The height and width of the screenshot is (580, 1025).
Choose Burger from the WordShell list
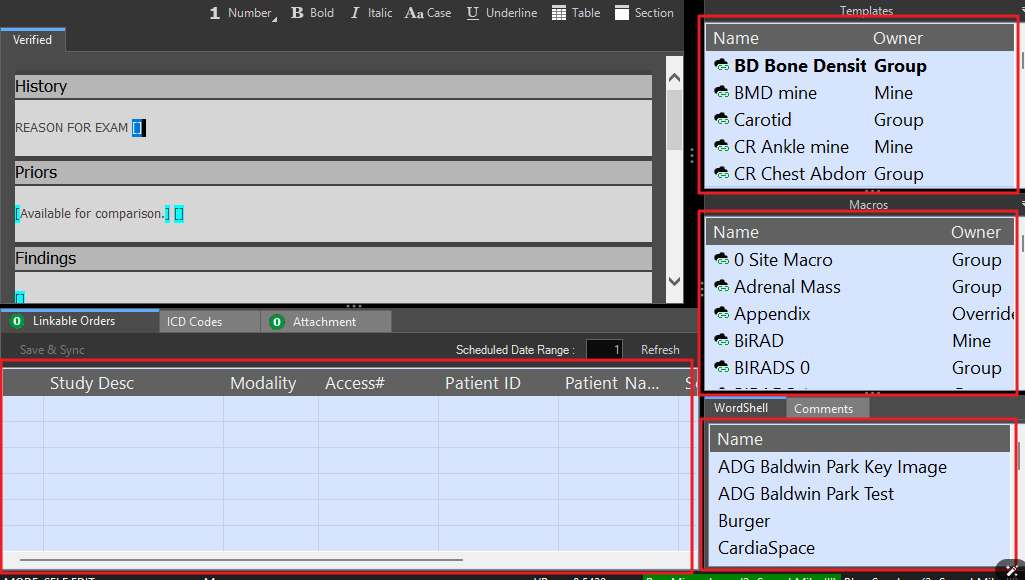coord(744,521)
